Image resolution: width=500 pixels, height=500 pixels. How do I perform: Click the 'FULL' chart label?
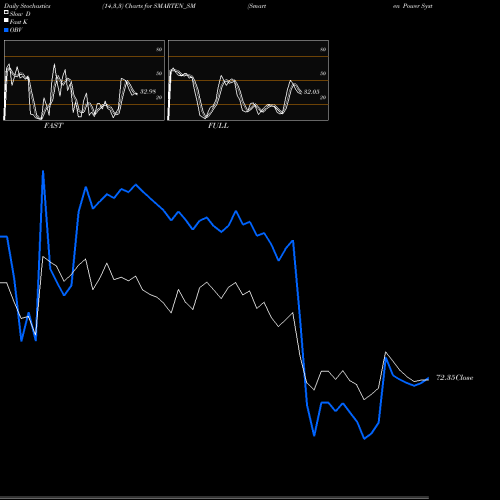point(218,126)
